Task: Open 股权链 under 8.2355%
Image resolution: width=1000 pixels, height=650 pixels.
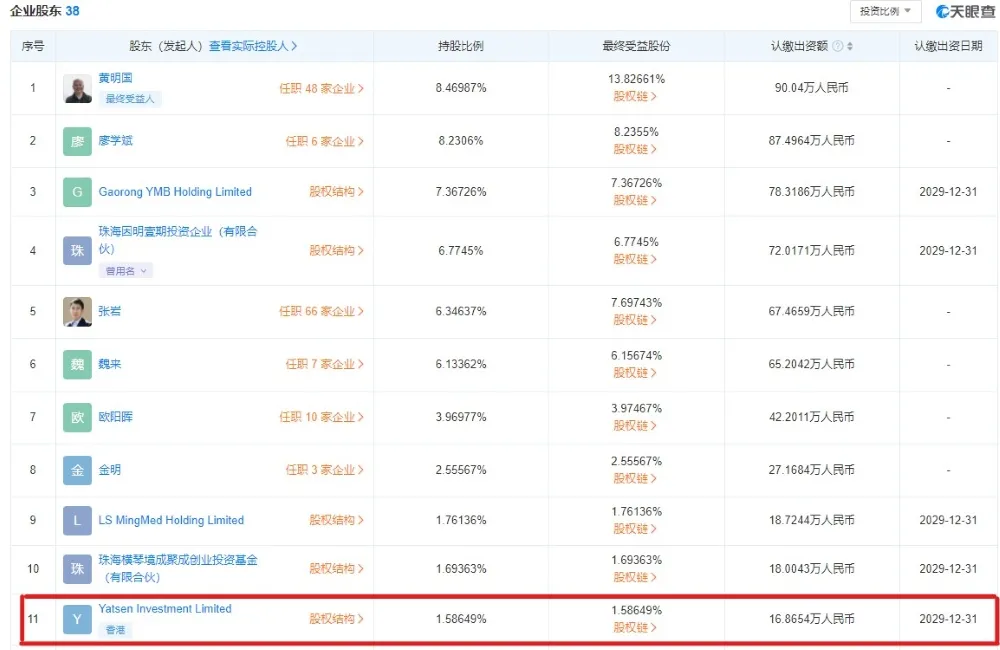Action: tap(635, 149)
